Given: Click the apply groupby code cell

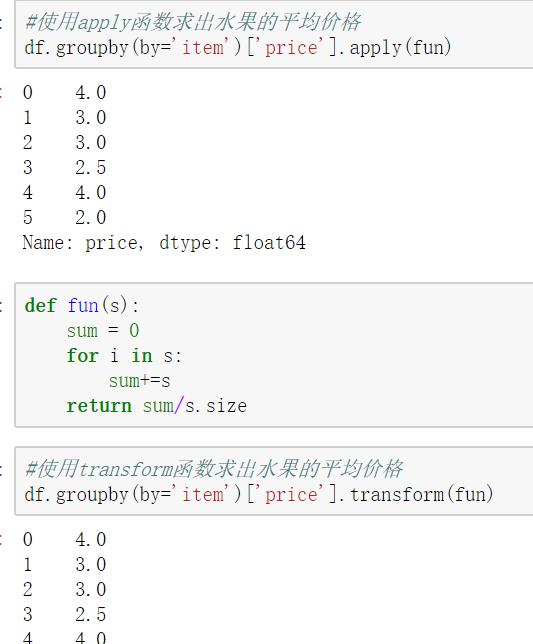Looking at the screenshot, I should (274, 34).
